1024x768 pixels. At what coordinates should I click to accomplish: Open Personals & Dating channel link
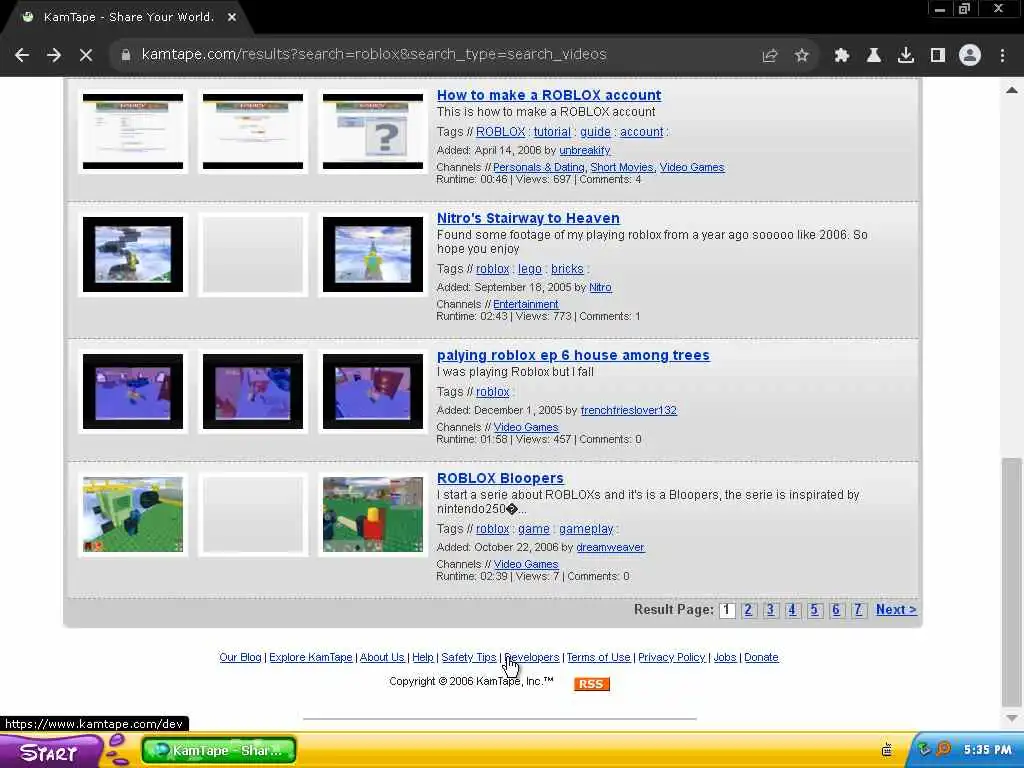point(538,167)
